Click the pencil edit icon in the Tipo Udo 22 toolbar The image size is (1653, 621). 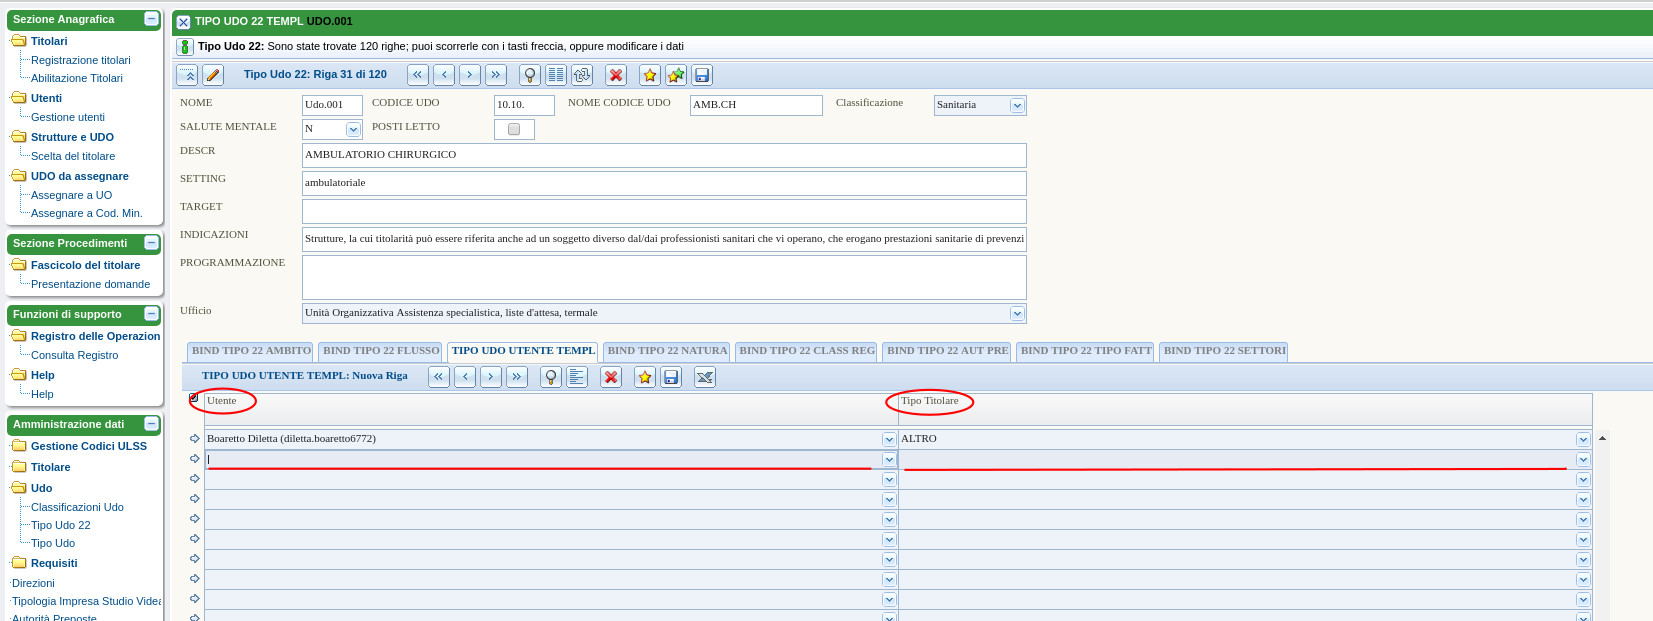(x=213, y=75)
